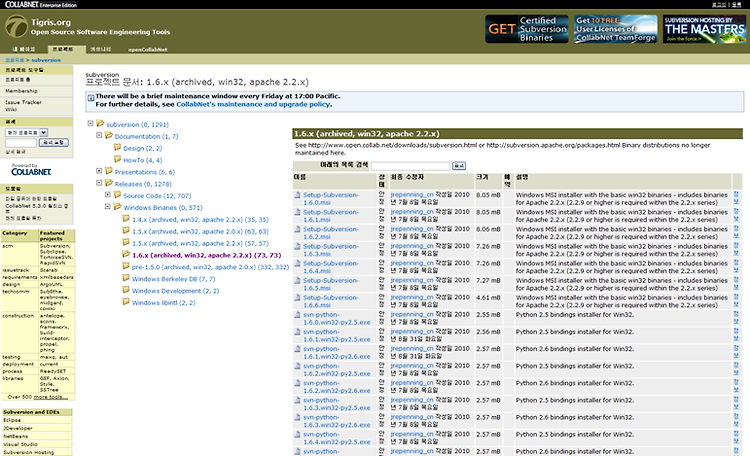Open the ArgoUML featured project link
Screen dimensions: 750x456
coord(51,284)
